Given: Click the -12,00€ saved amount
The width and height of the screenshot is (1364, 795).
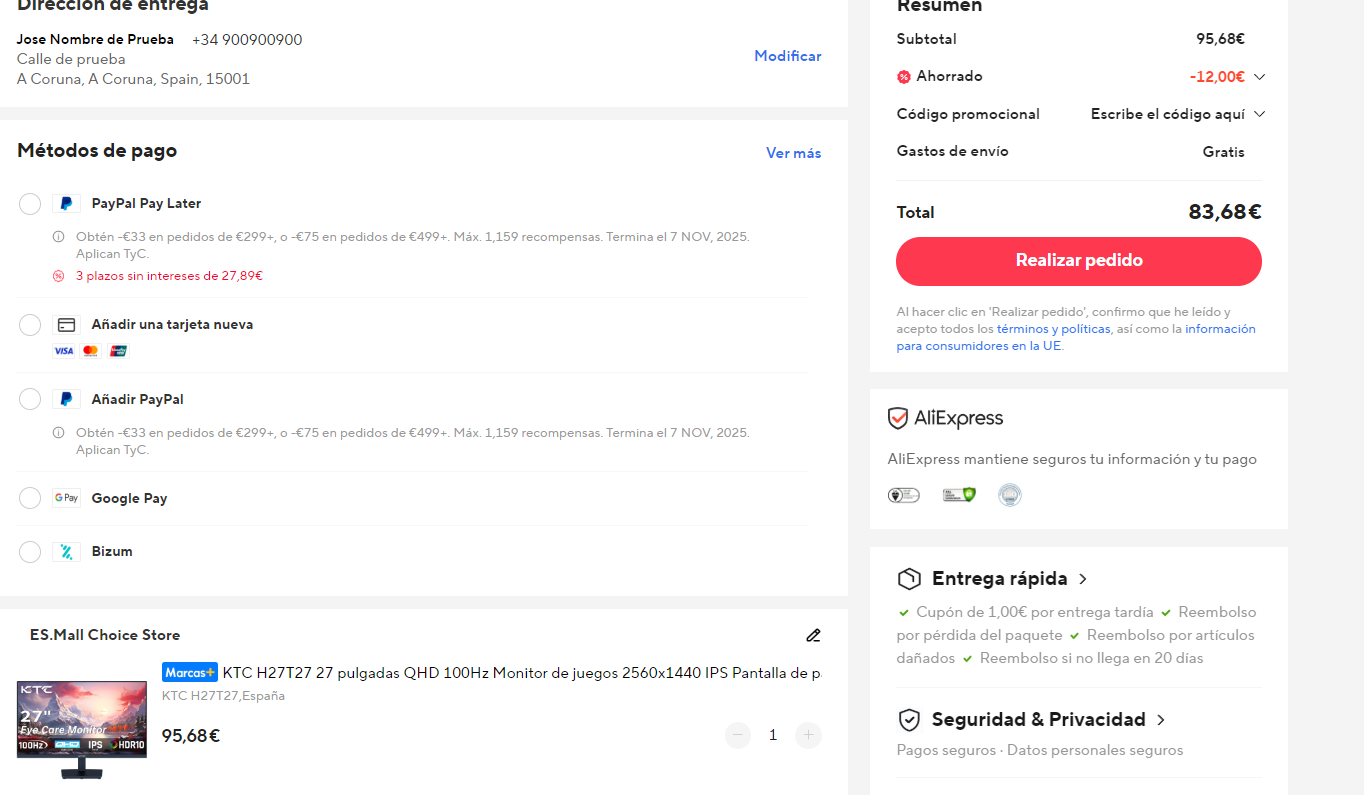Looking at the screenshot, I should click(1217, 77).
